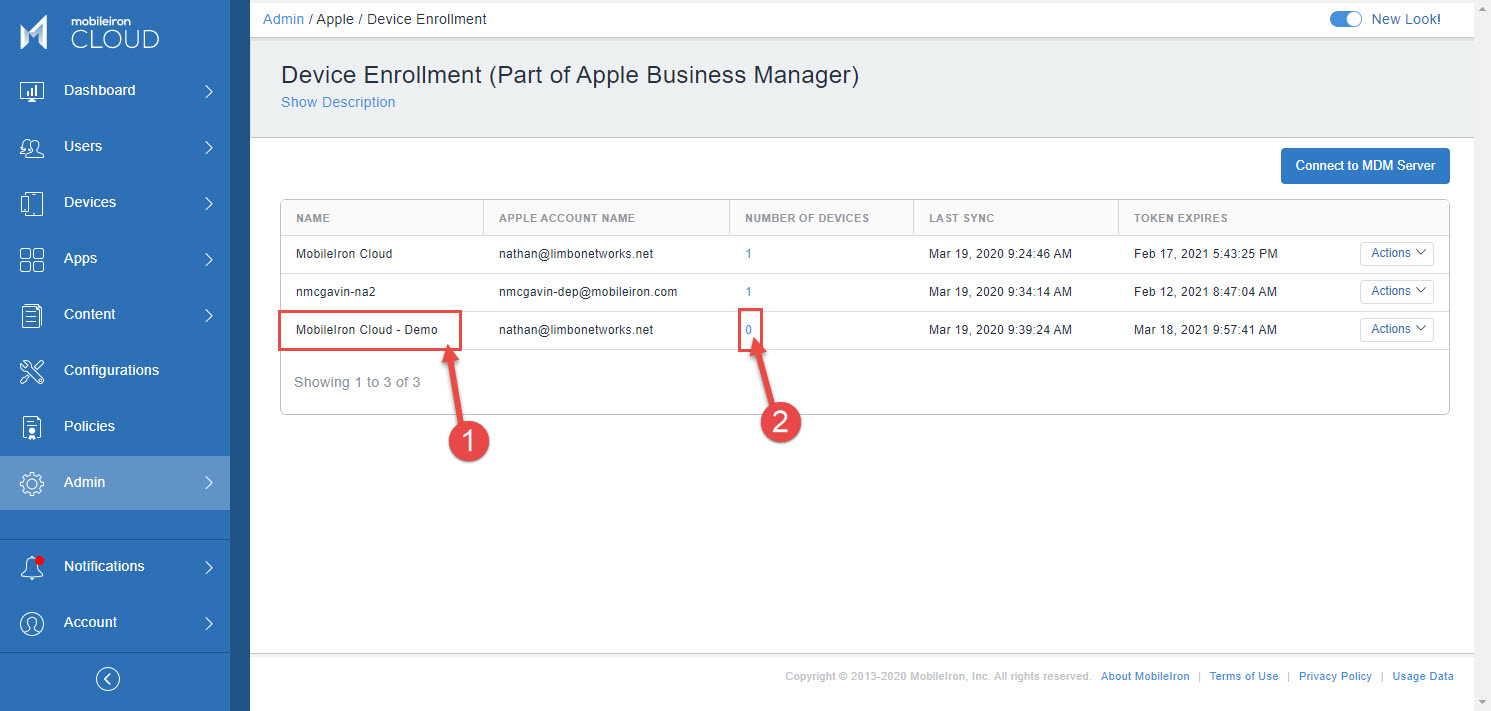
Task: Open the Content section
Action: 89,314
